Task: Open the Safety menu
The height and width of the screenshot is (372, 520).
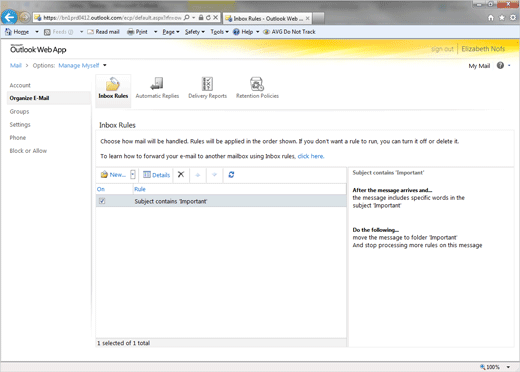Action: pos(195,32)
